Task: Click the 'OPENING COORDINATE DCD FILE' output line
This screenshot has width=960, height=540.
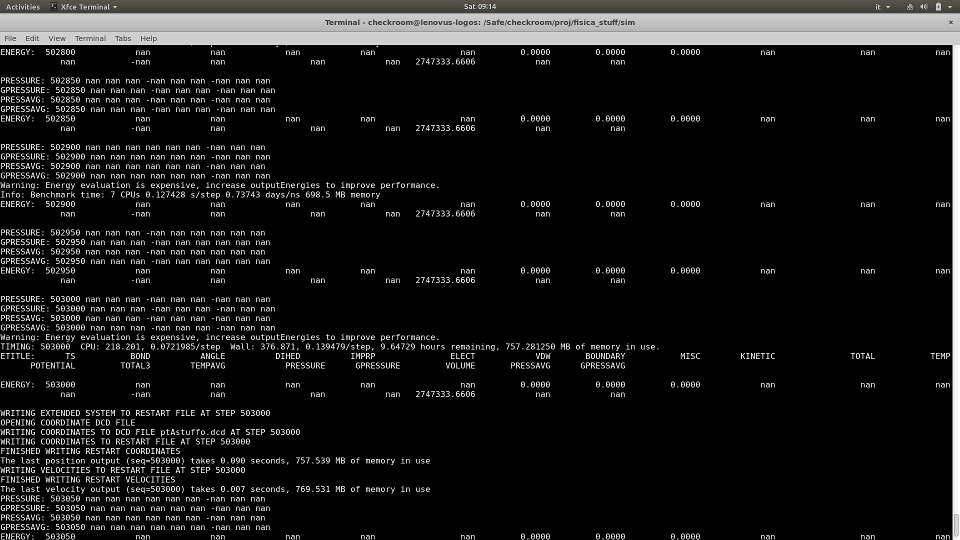Action: click(x=67, y=423)
